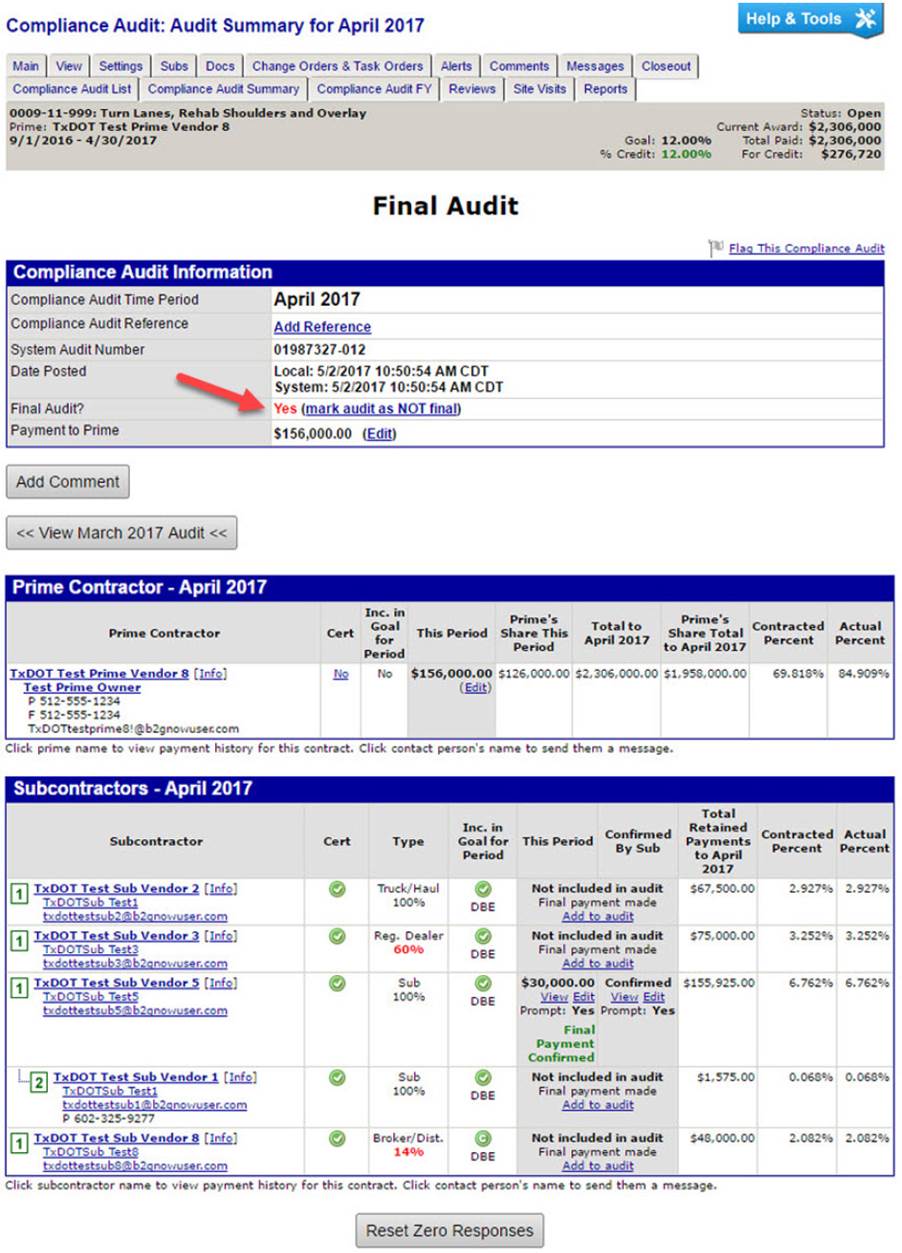Click green Cert checkmark for Sub Vendor 5
The height and width of the screenshot is (1253, 902).
337,983
